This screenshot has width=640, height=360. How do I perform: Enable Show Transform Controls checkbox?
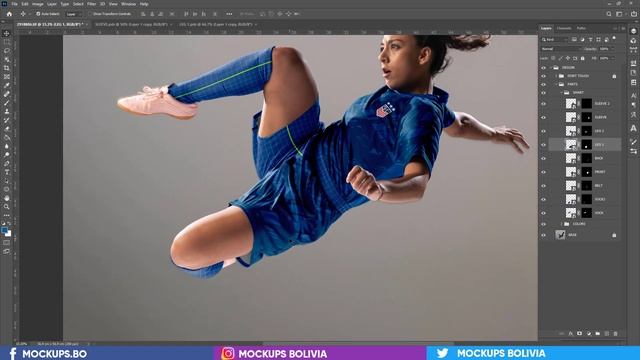point(91,14)
